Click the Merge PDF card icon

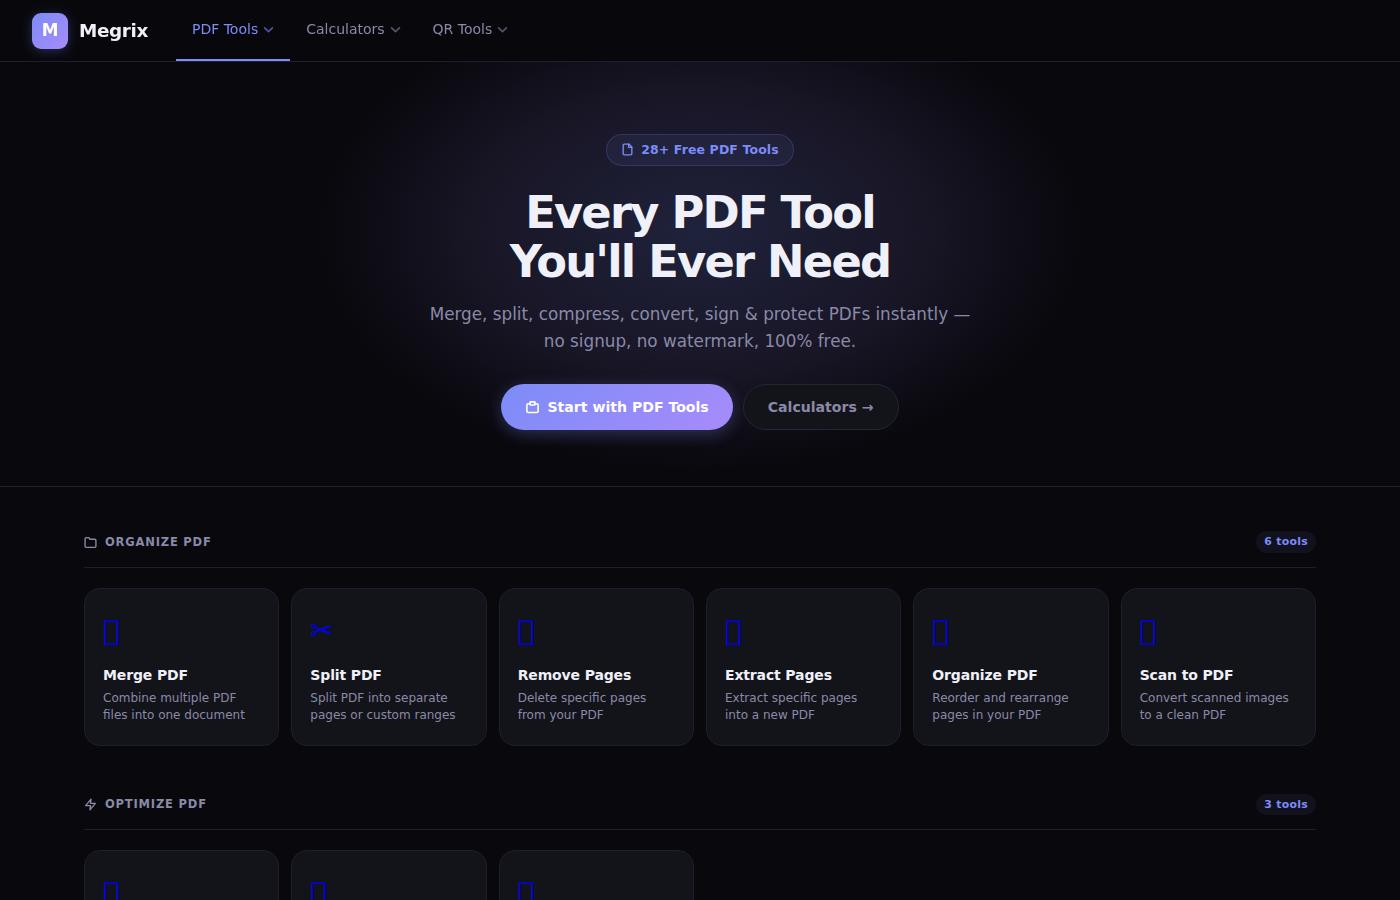pyautogui.click(x=111, y=632)
